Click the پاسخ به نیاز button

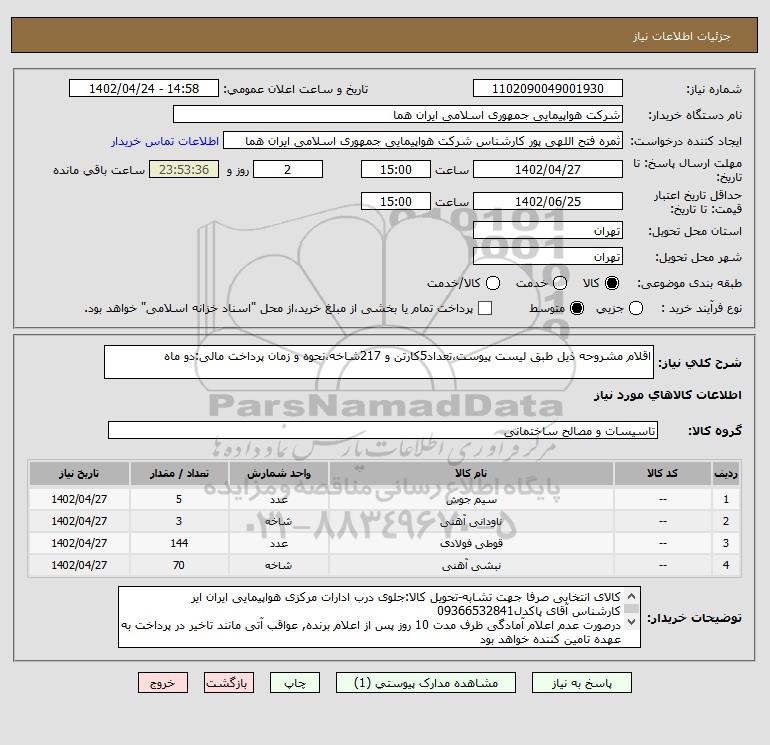tap(581, 683)
